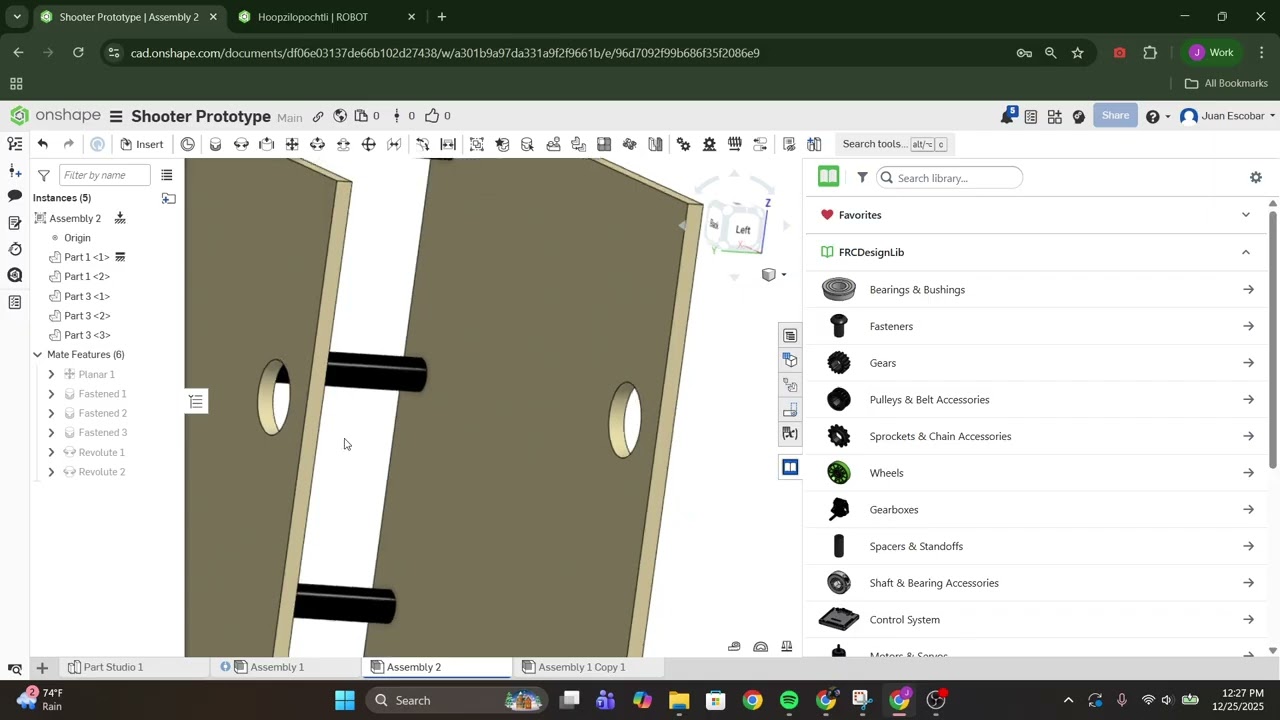This screenshot has height=720, width=1280.
Task: Expand the Revolute 2 mate
Action: tap(51, 472)
